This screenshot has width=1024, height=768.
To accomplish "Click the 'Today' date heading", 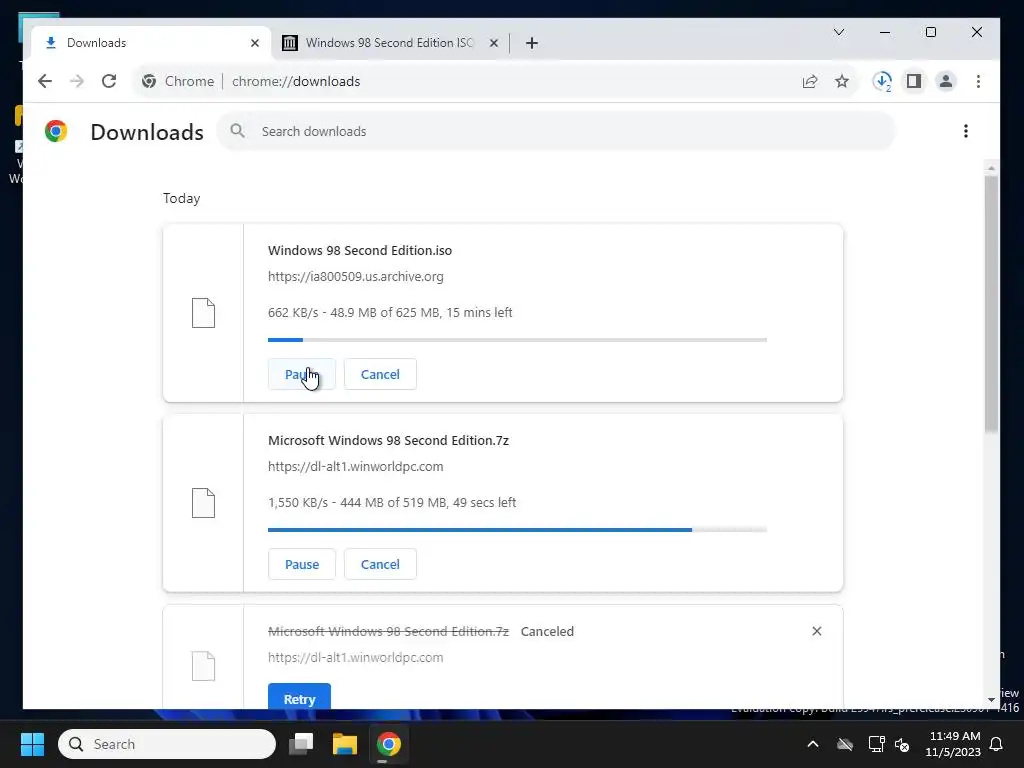I will click(182, 198).
